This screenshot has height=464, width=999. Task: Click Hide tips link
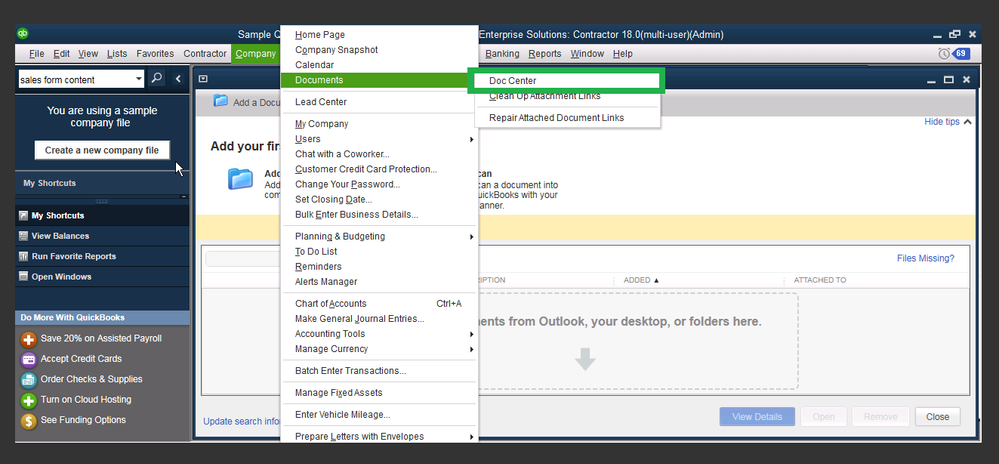click(942, 122)
